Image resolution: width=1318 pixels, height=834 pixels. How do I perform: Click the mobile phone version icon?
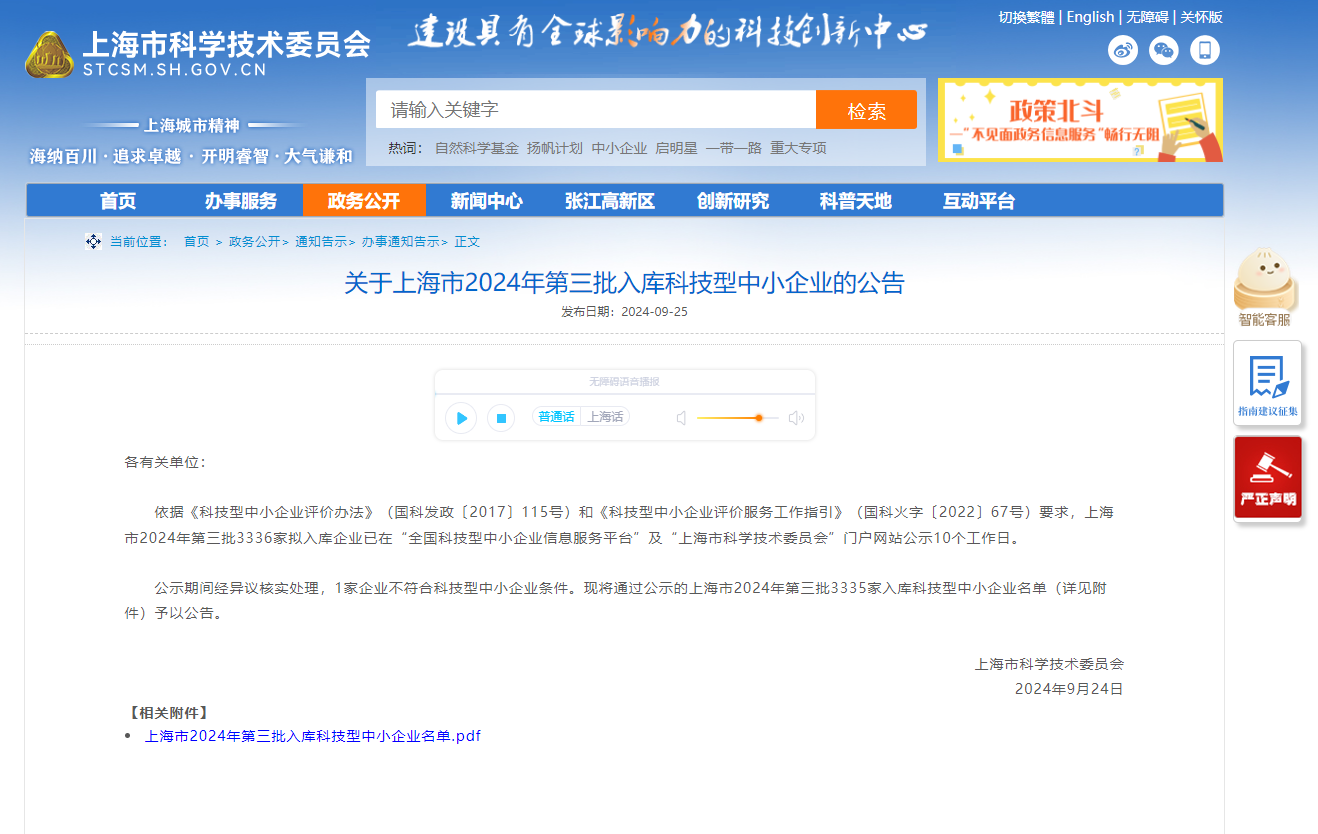(1205, 50)
